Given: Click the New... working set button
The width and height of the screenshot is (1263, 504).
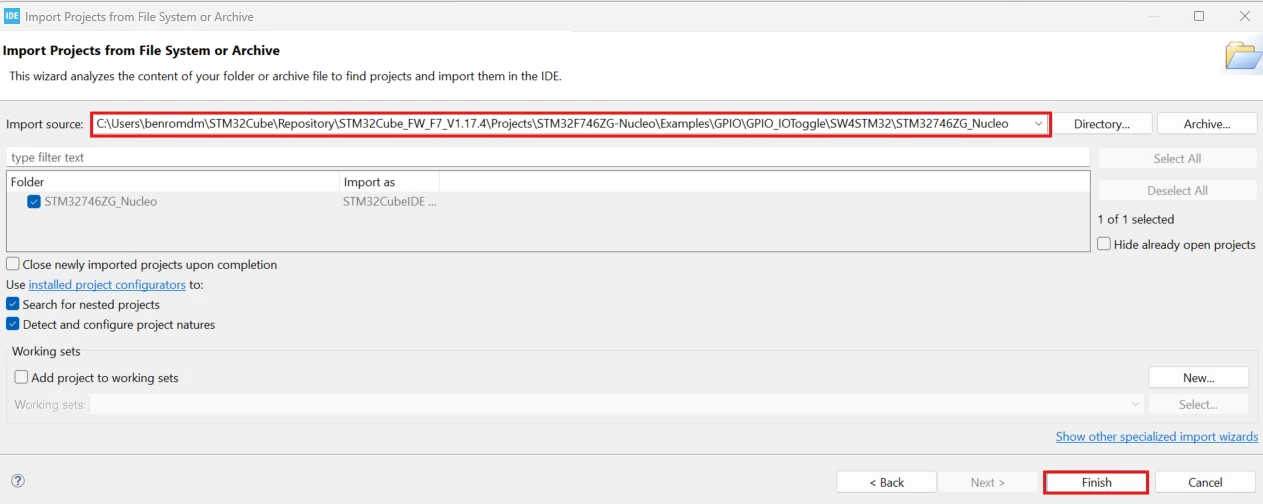Looking at the screenshot, I should (x=1198, y=378).
